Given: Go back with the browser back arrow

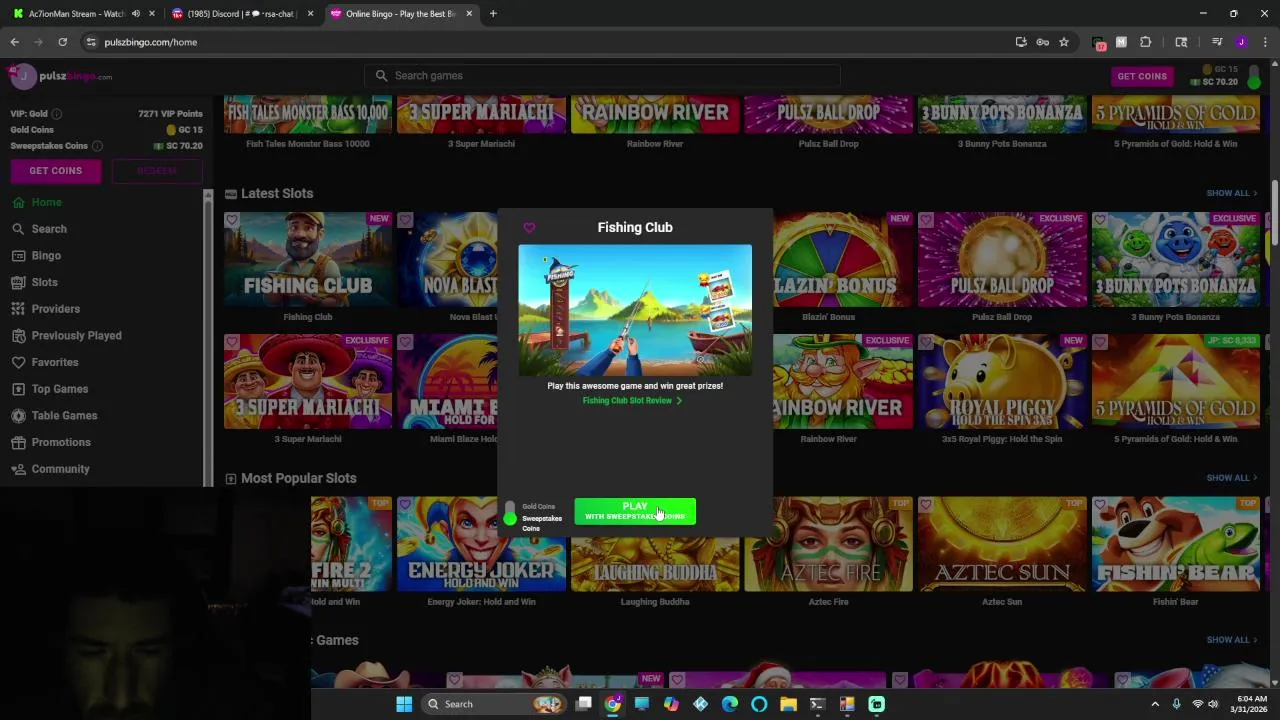Looking at the screenshot, I should click(x=15, y=42).
